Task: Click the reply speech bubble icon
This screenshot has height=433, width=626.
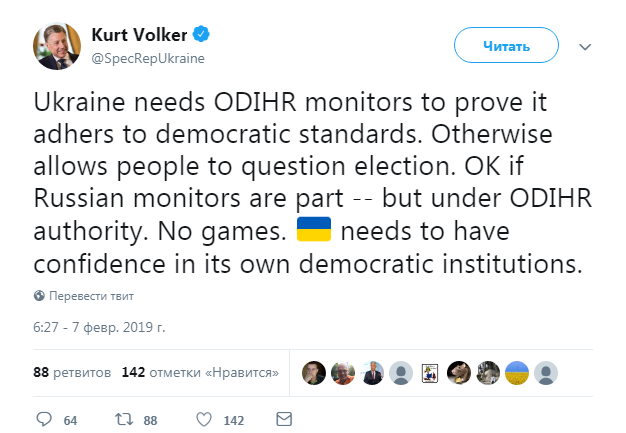Action: (x=44, y=420)
